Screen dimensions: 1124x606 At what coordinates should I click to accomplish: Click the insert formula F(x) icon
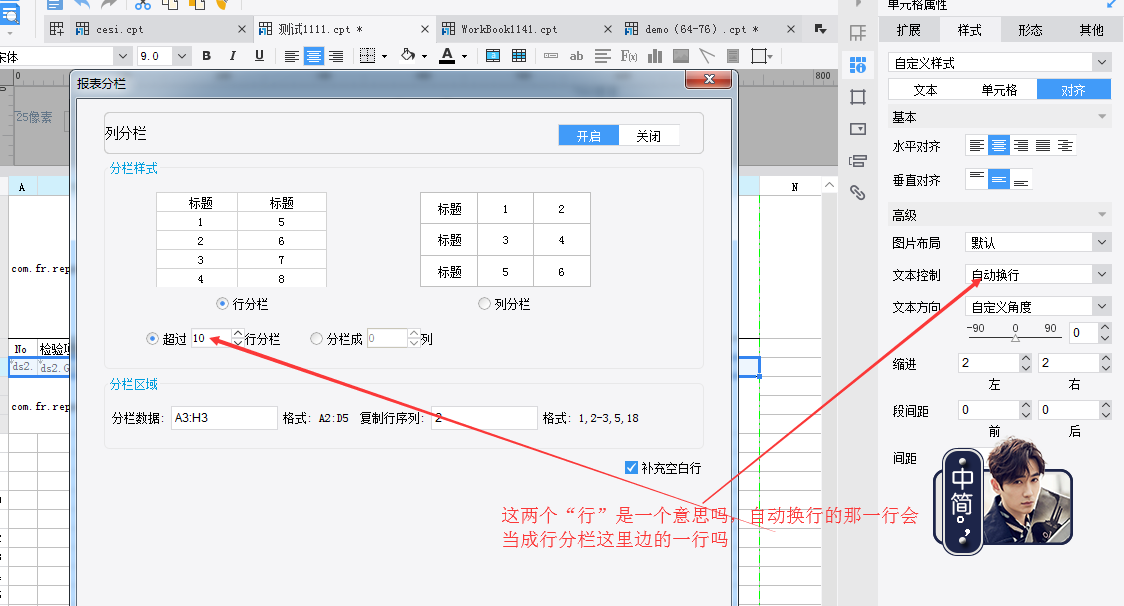coord(629,56)
